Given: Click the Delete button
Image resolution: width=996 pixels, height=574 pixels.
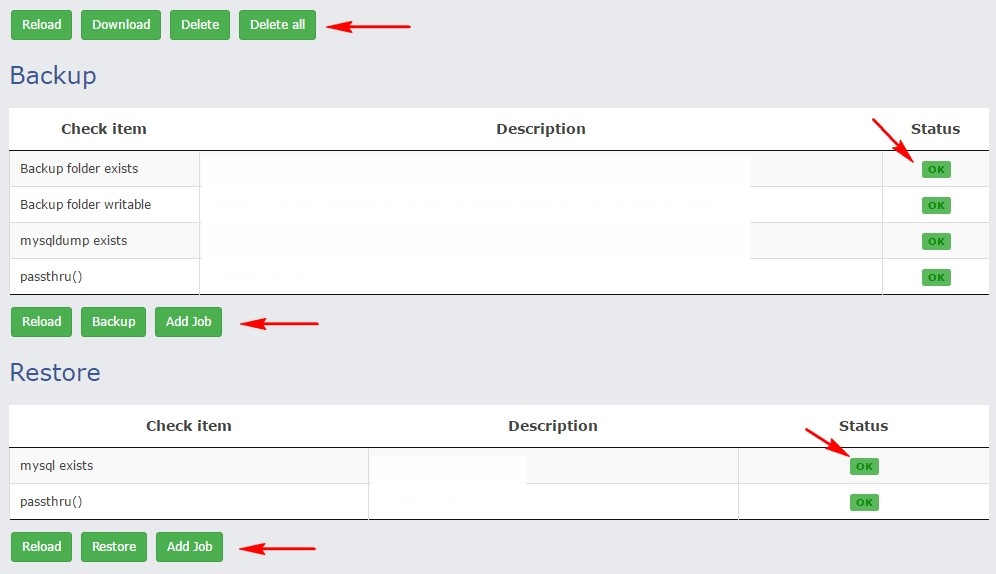Looking at the screenshot, I should click(x=200, y=25).
